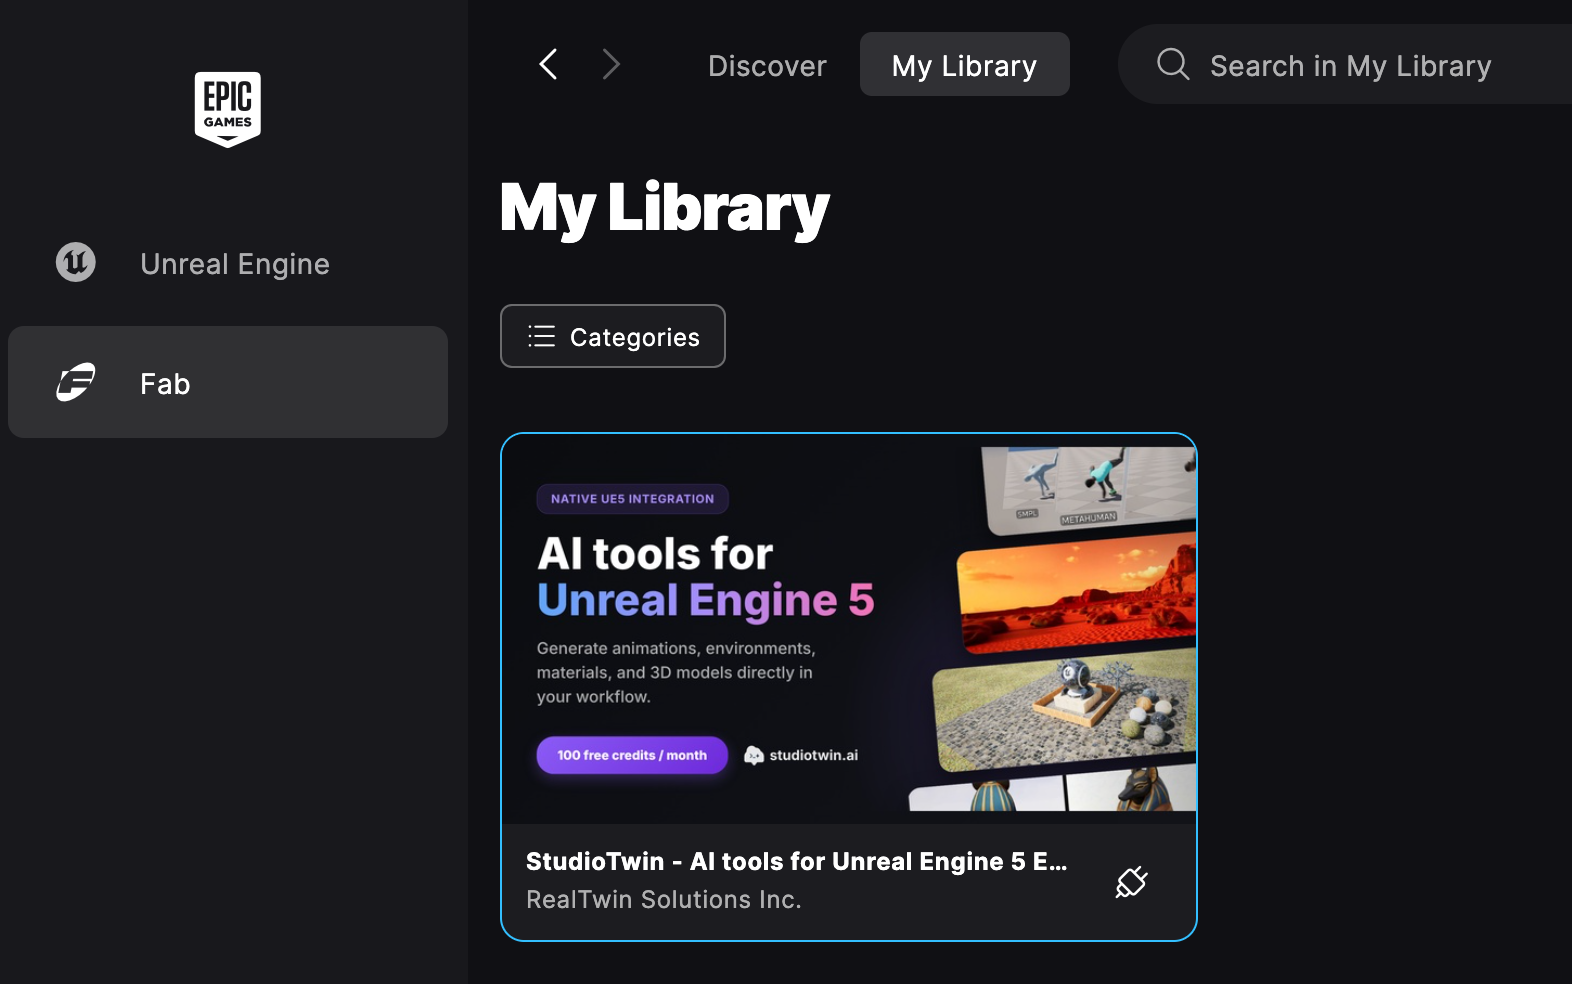
Task: Click the Epic Games logo
Action: [228, 109]
